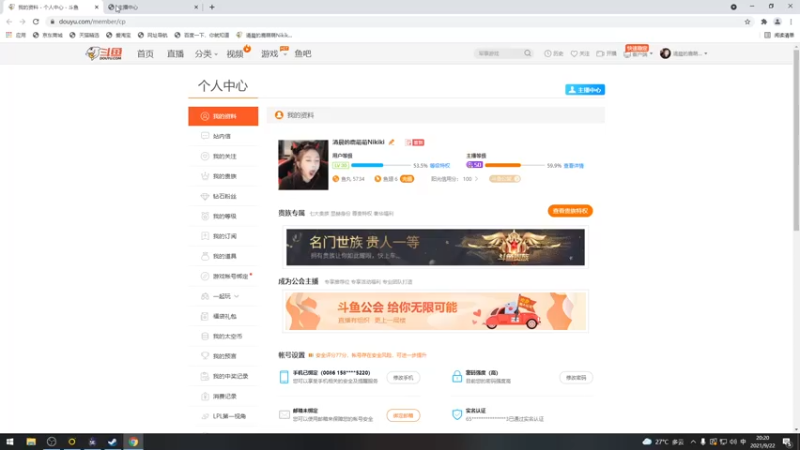Image resolution: width=800 pixels, height=450 pixels.
Task: Click the 鱼丸 5734 coin icon
Action: [336, 179]
